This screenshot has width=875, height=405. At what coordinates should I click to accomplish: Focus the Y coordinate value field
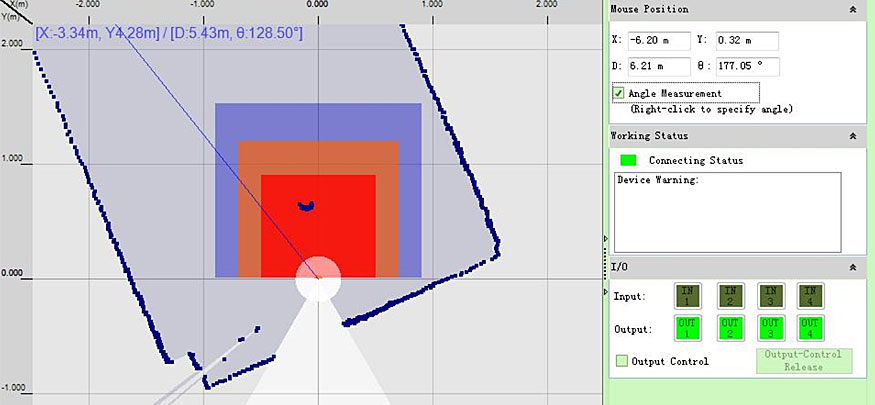747,41
